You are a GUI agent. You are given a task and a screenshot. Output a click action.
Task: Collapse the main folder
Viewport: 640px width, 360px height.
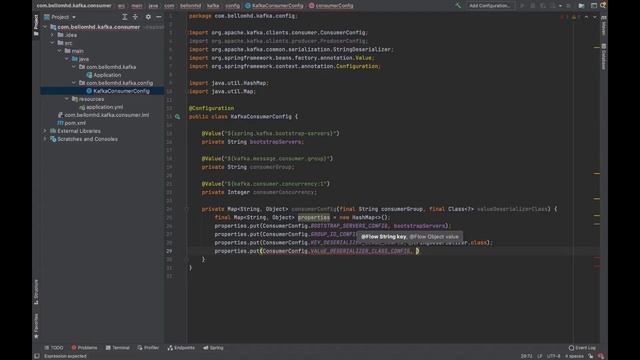60,51
